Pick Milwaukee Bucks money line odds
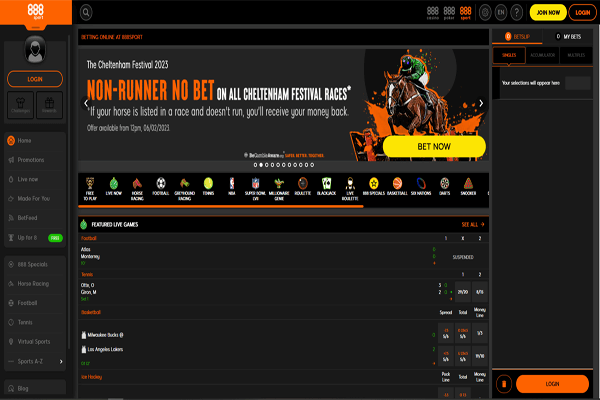 point(480,333)
